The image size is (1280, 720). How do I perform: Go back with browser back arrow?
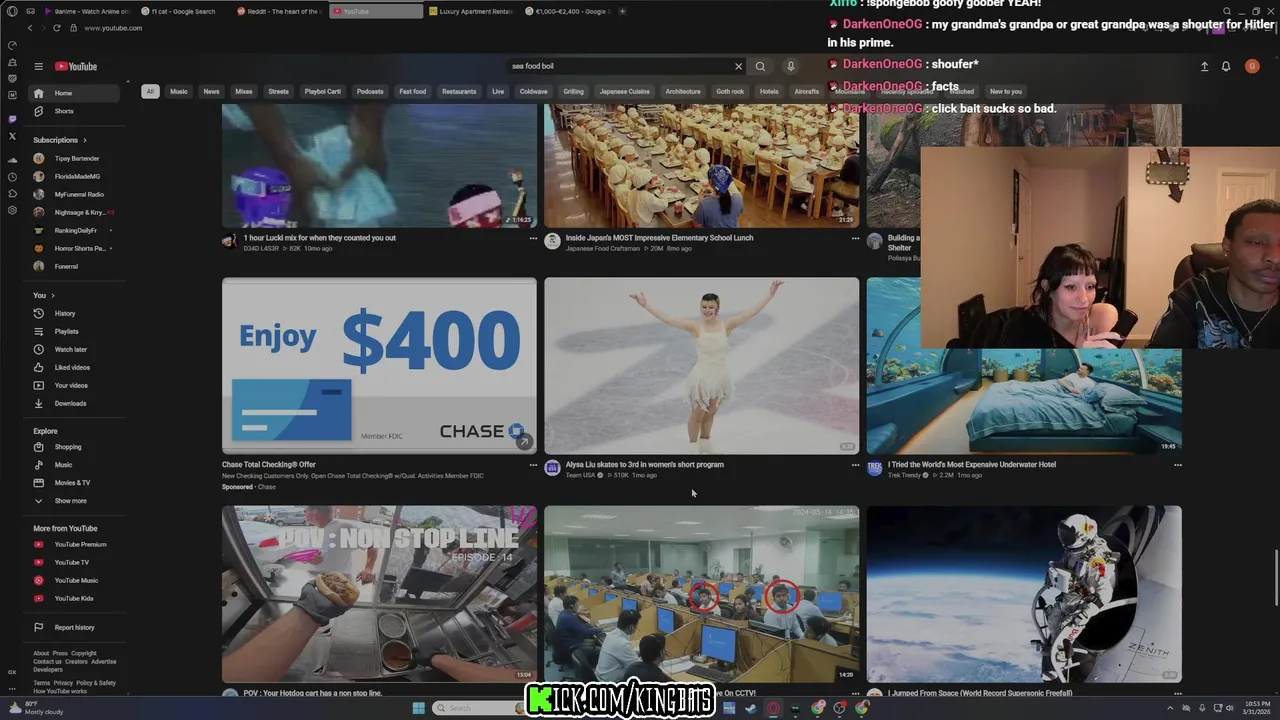tap(30, 28)
